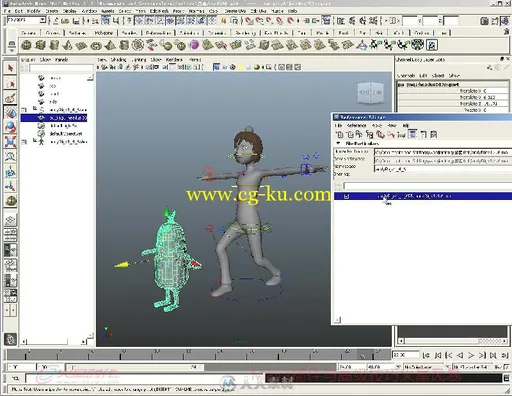The width and height of the screenshot is (512, 396).
Task: Click the ViewCube in the viewport corner
Action: pyautogui.click(x=370, y=92)
